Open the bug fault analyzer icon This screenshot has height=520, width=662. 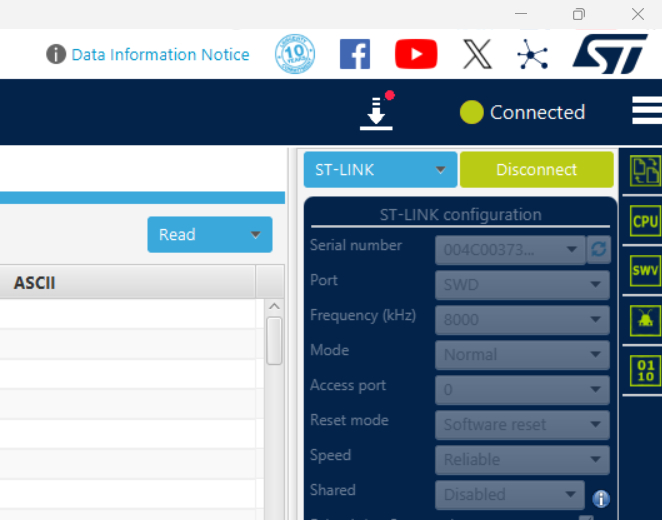point(645,320)
